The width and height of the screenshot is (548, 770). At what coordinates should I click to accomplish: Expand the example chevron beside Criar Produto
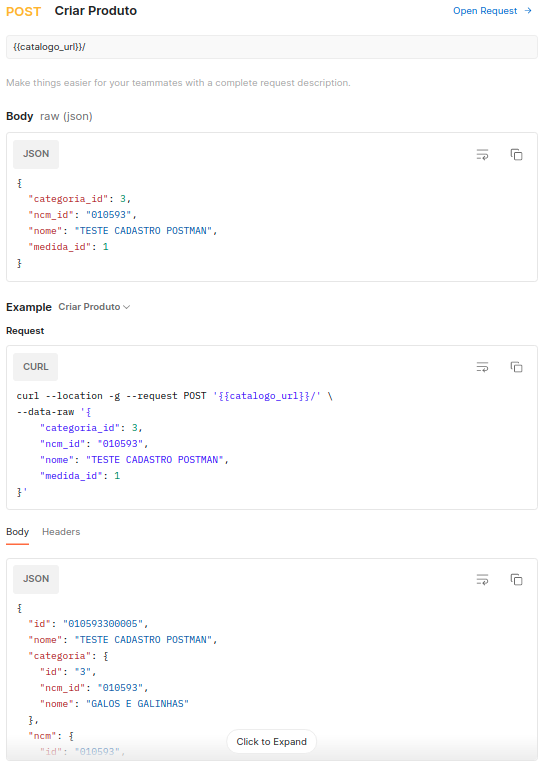[127, 307]
